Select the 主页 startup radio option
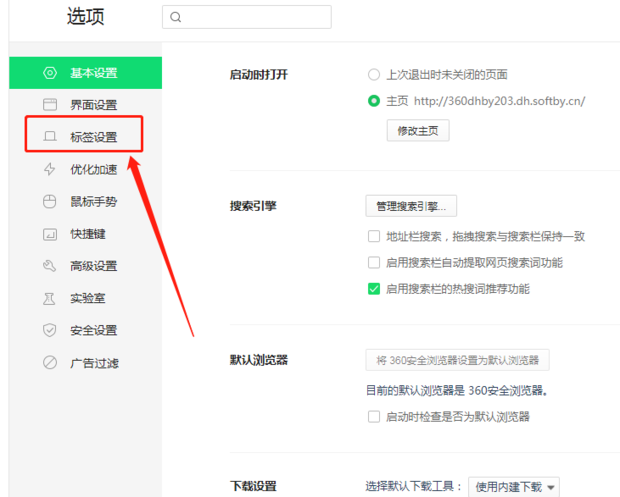Viewport: 620px width, 497px height. [x=374, y=101]
